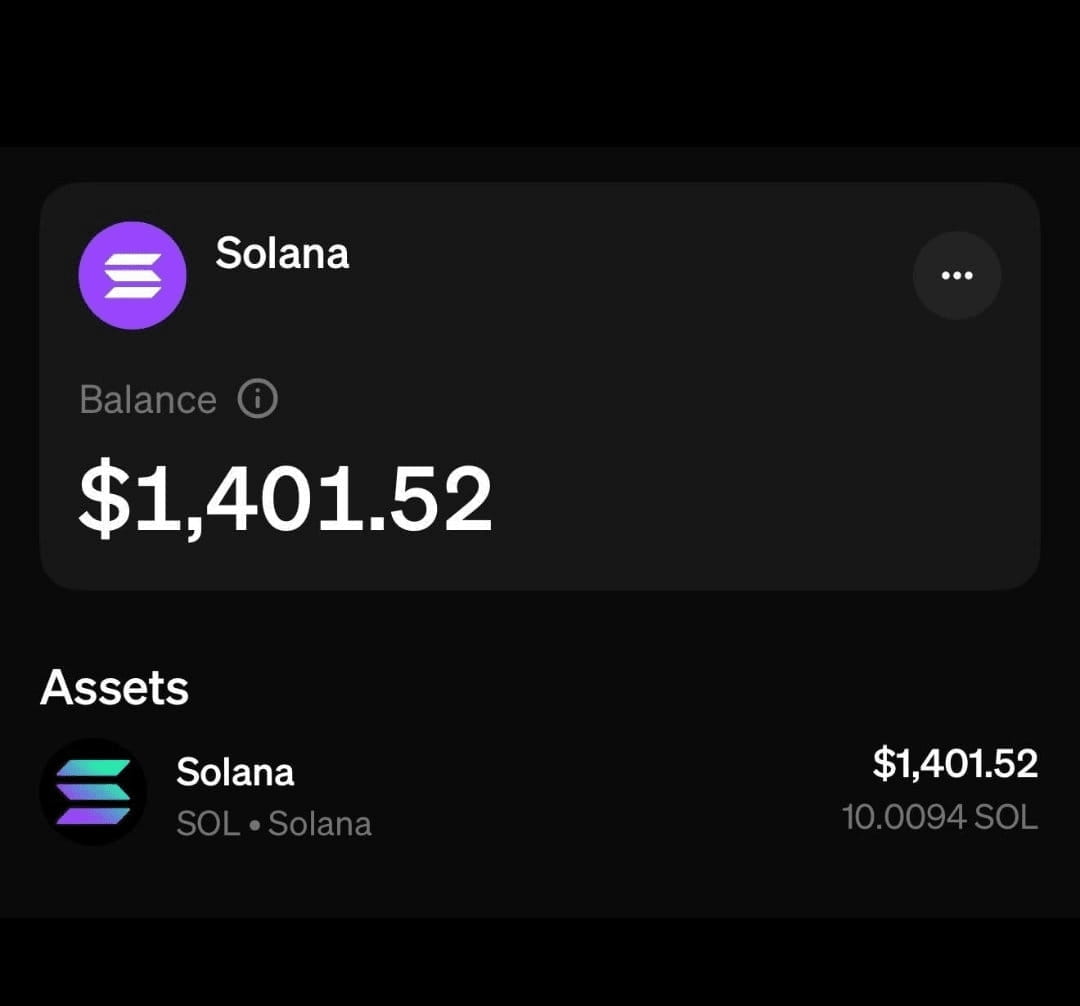Screen dimensions: 1080x1006
Task: Click the Solana network label after the bullet
Action: 320,824
